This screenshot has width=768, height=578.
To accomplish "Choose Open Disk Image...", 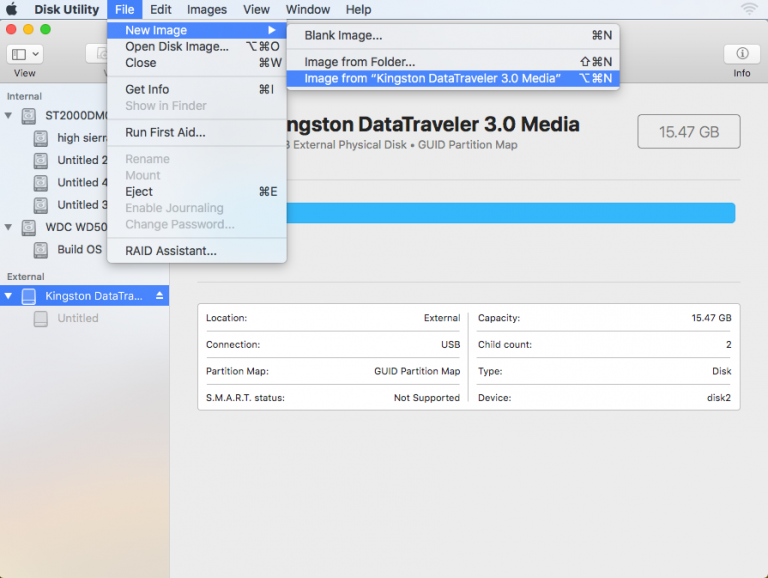I will tap(197, 47).
